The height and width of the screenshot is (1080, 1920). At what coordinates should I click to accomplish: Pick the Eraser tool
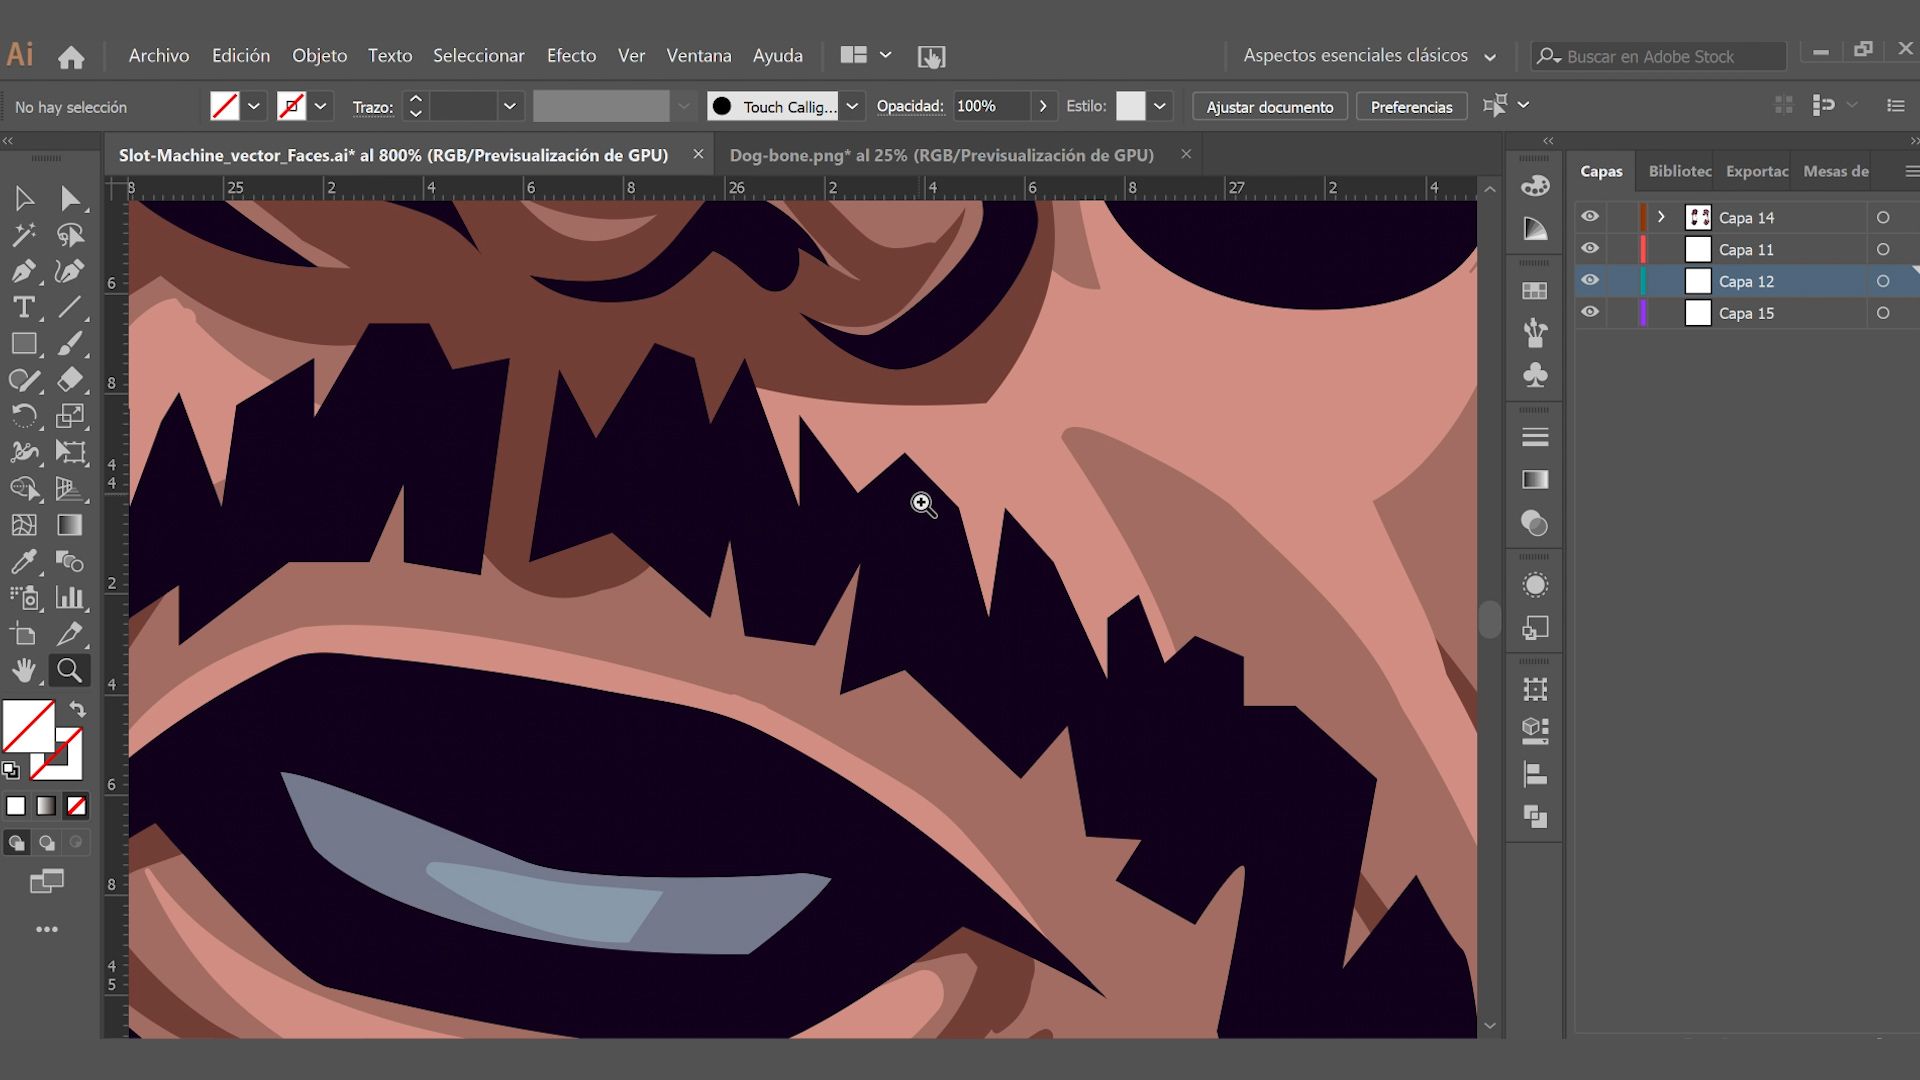tap(71, 380)
